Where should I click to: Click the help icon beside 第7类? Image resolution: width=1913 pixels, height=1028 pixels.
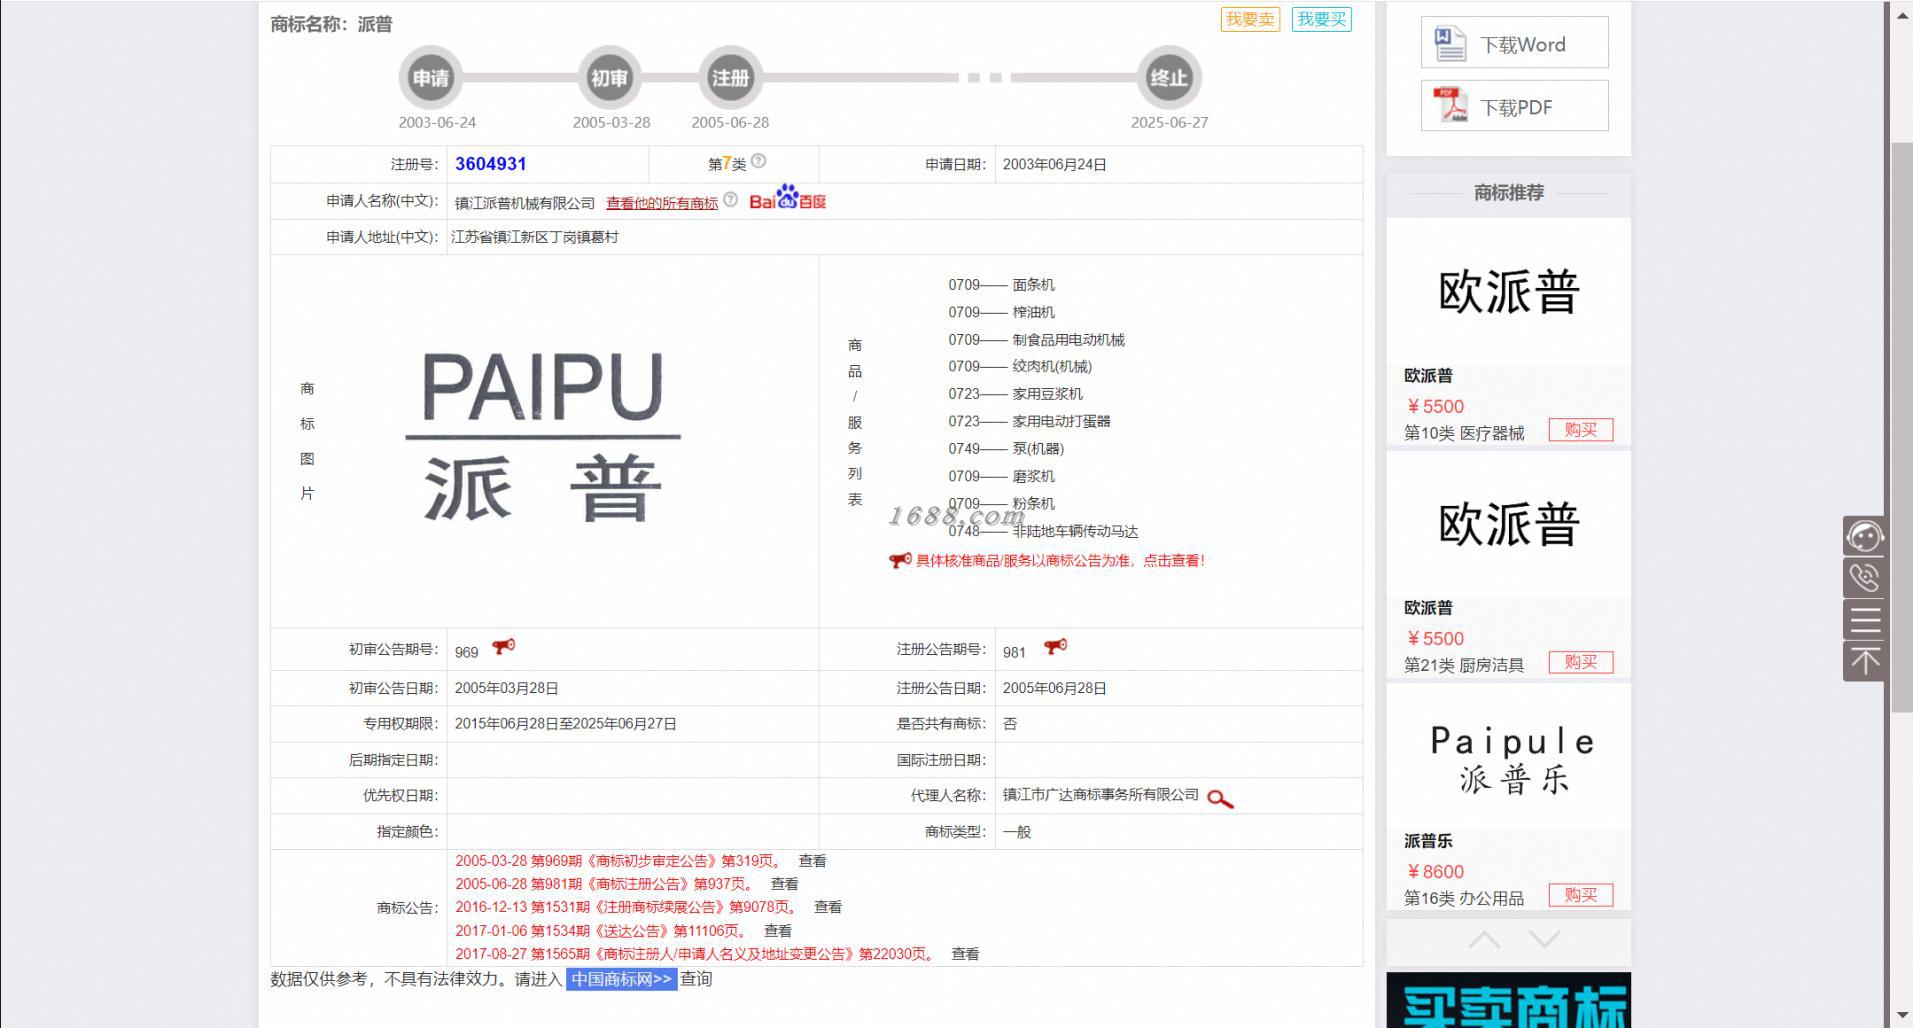pyautogui.click(x=759, y=161)
